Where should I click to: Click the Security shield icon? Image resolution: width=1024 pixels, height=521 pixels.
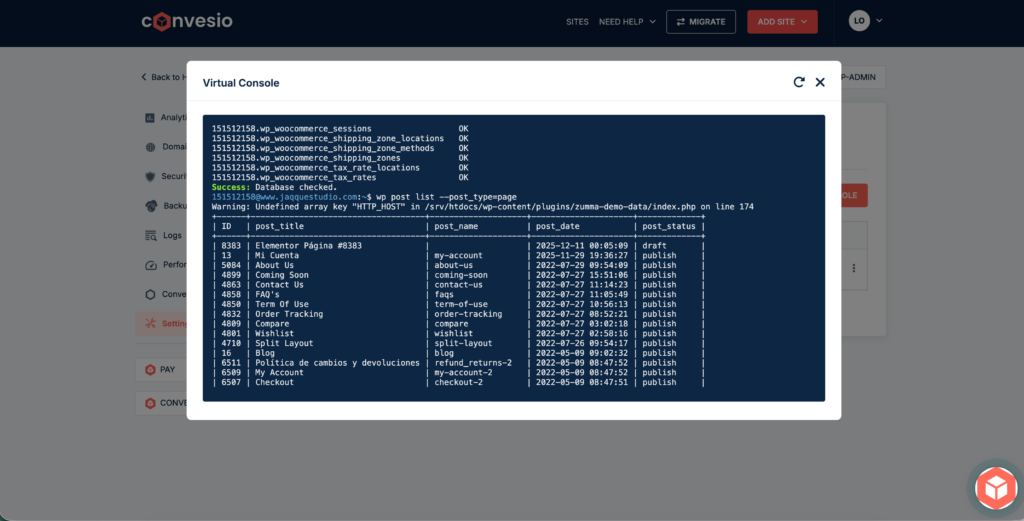click(x=150, y=176)
